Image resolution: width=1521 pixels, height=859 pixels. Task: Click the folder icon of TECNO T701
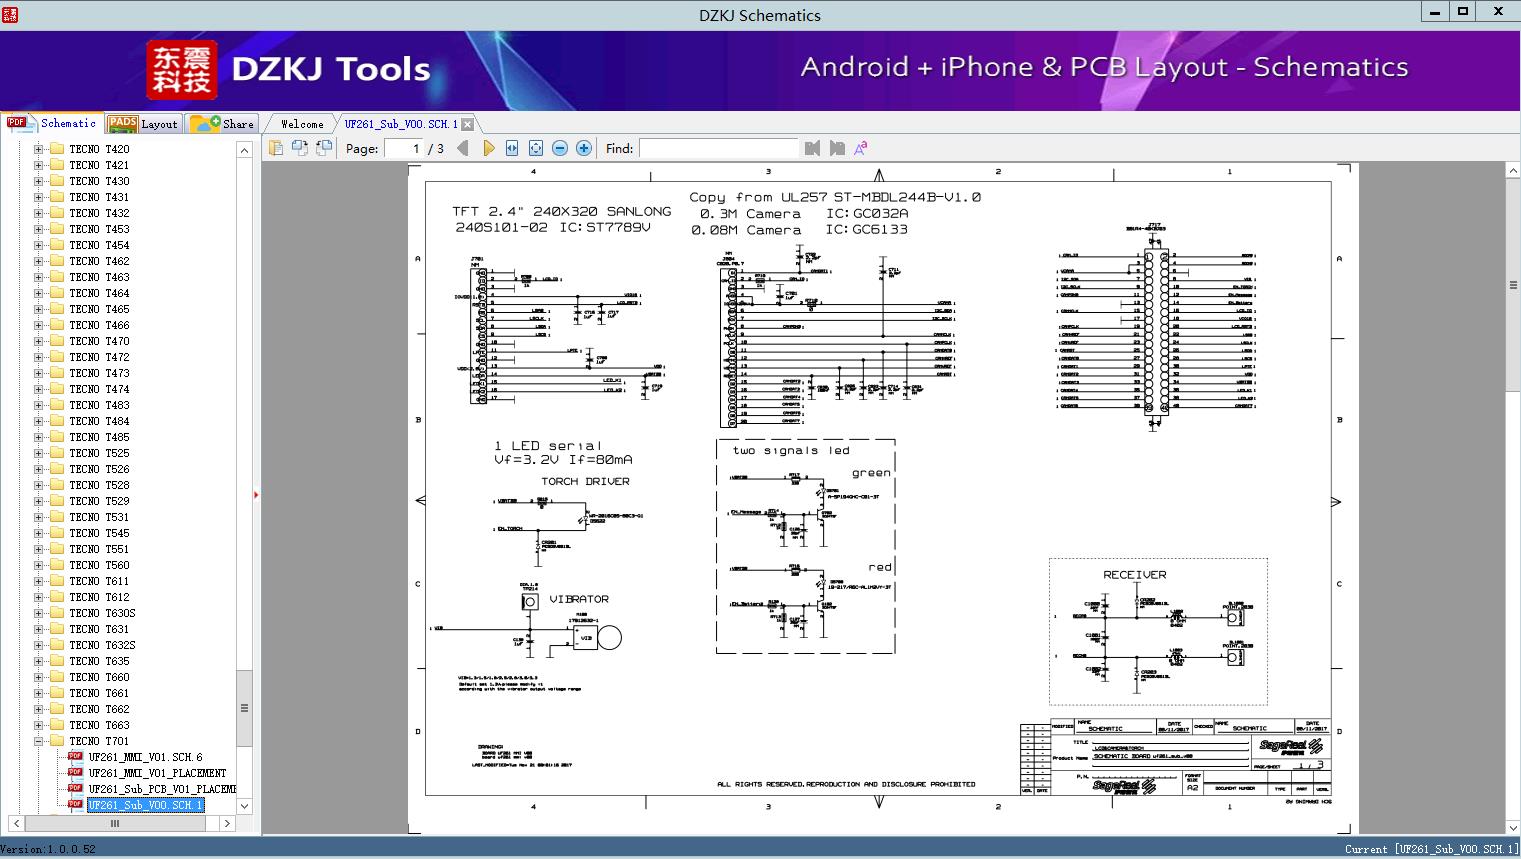[x=57, y=741]
